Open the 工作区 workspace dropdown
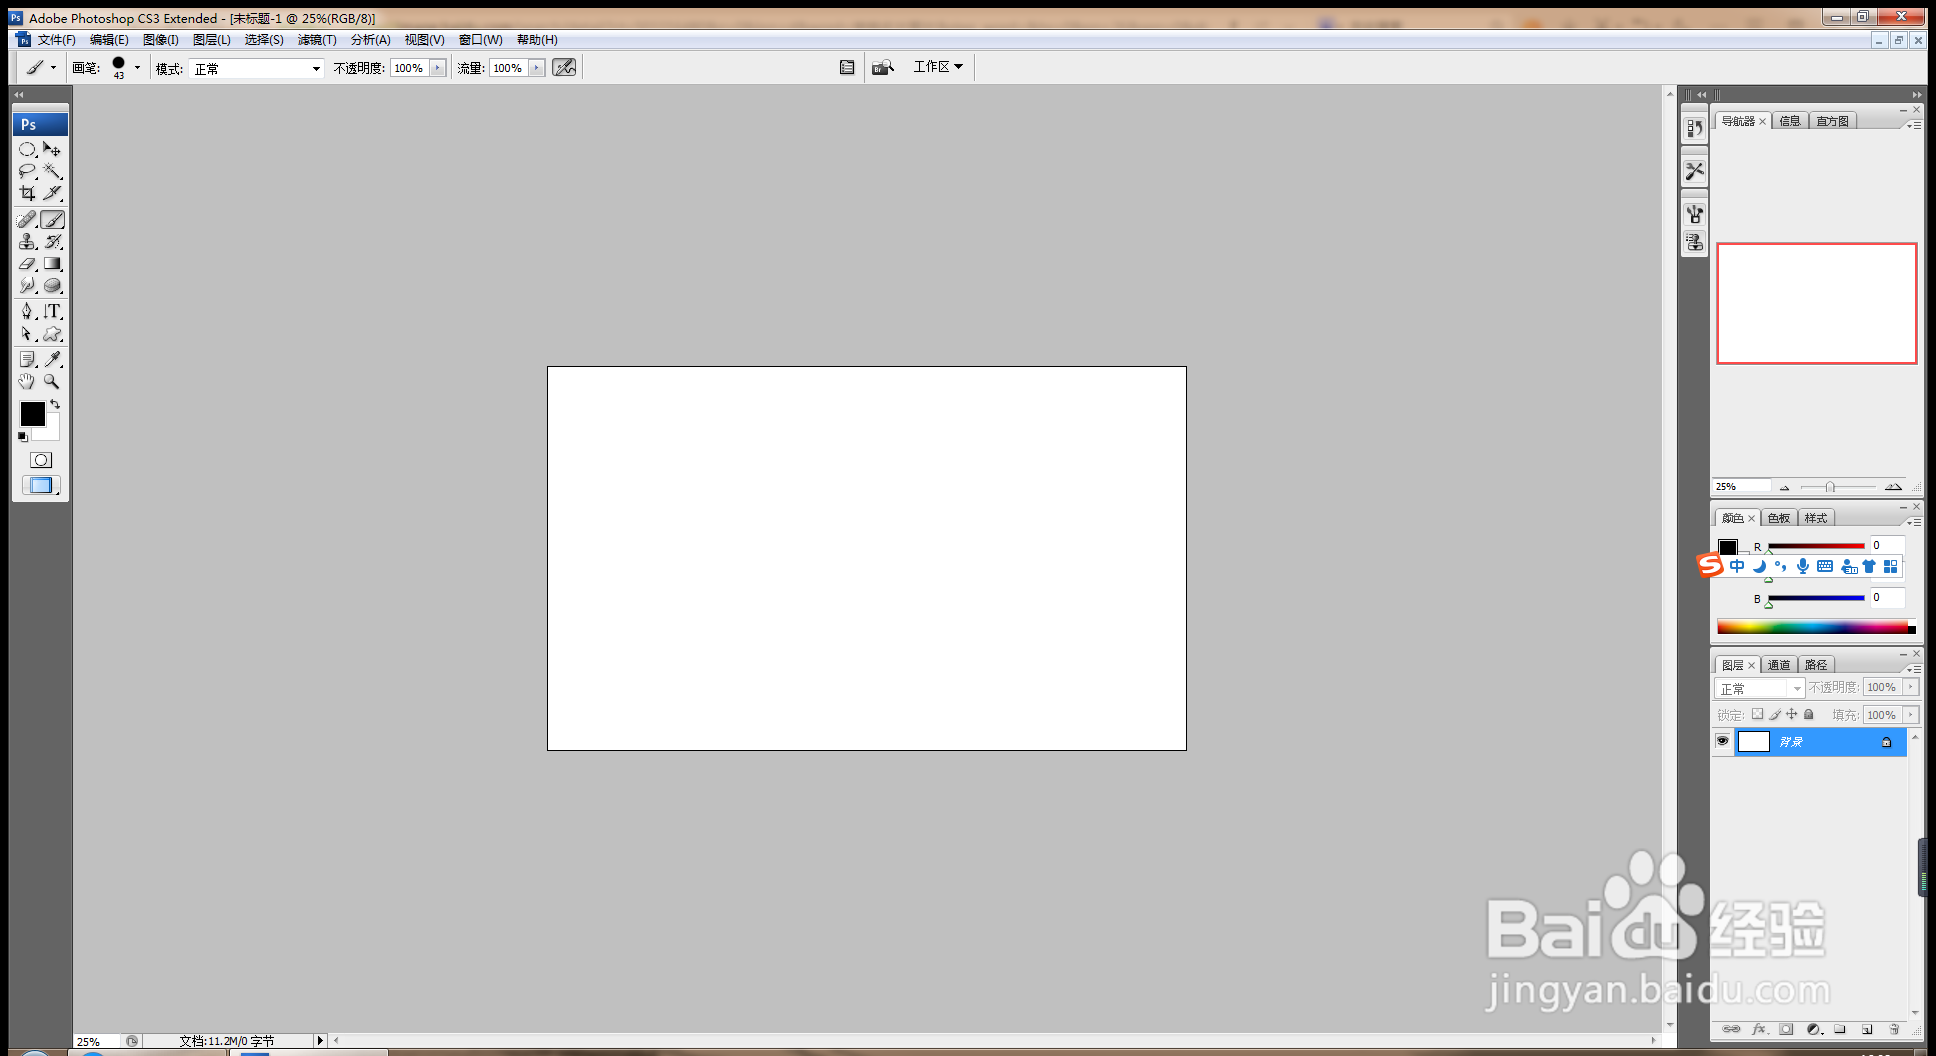 point(938,66)
